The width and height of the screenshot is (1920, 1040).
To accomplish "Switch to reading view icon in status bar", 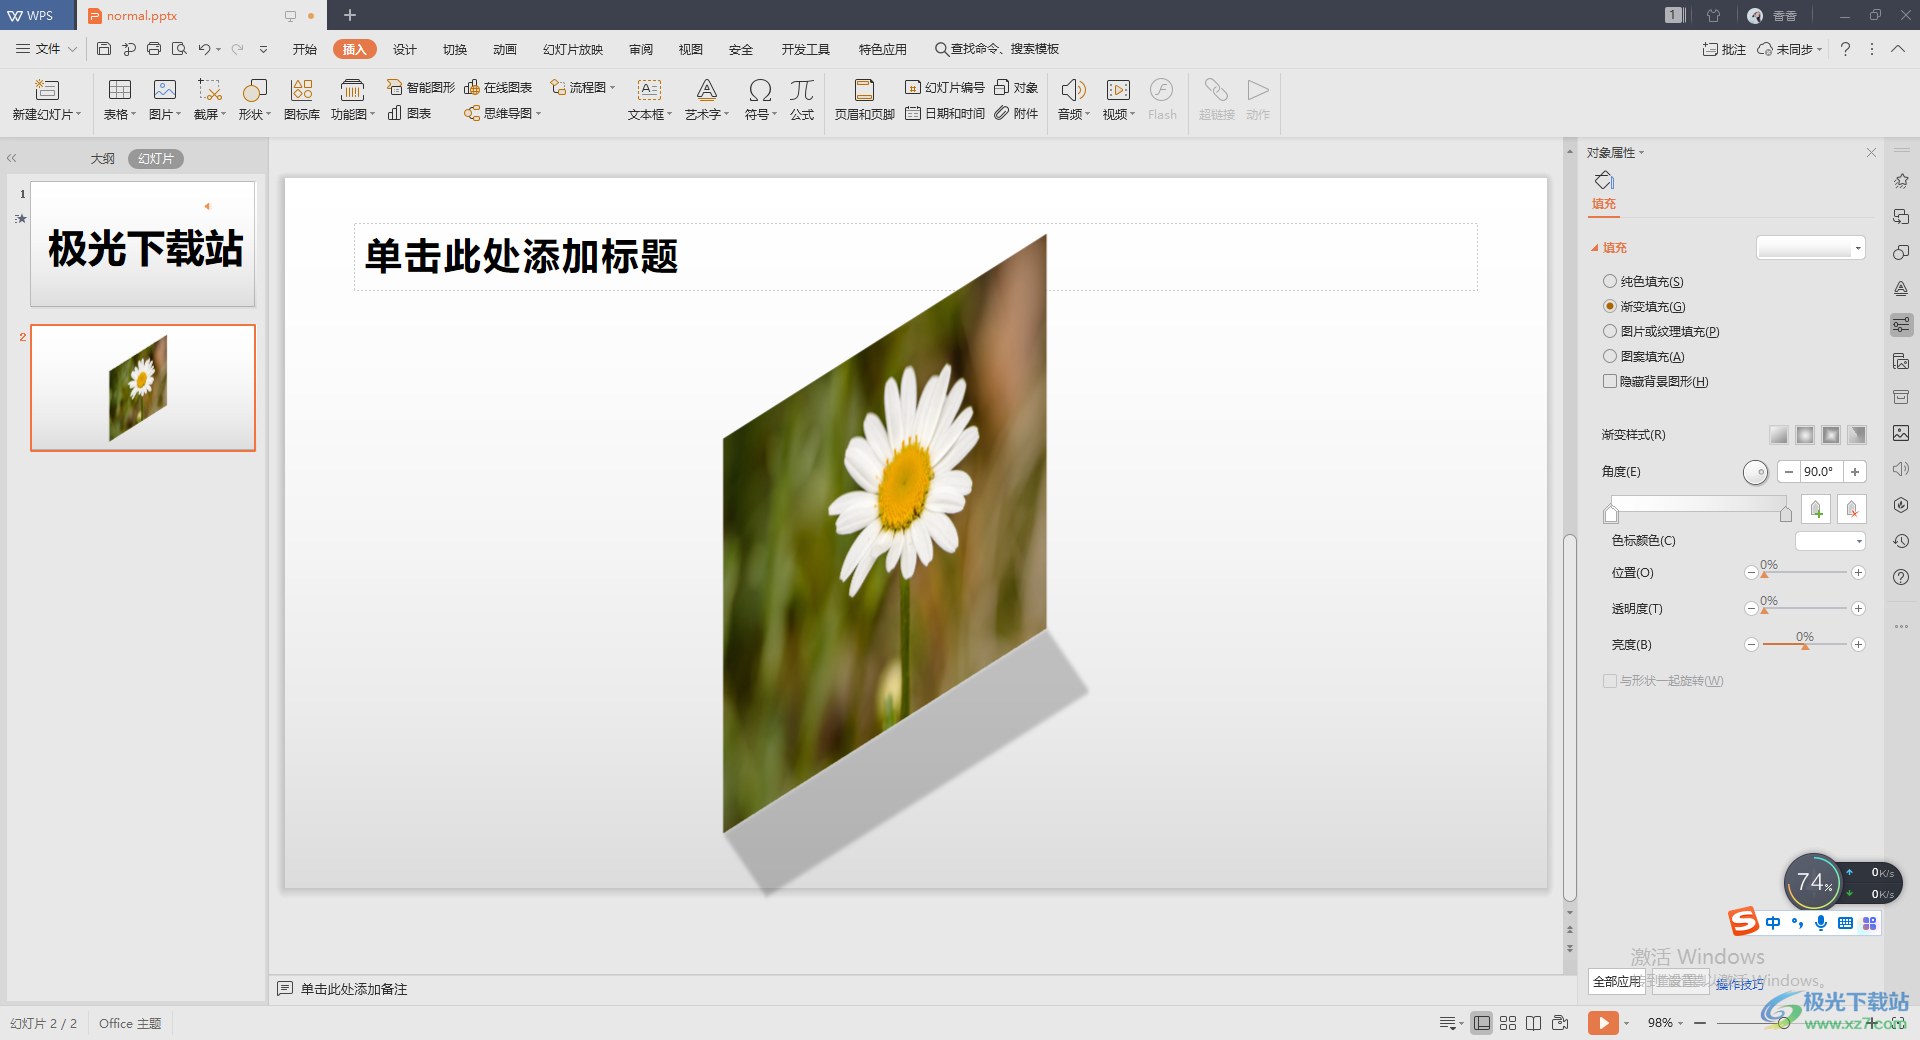I will (x=1534, y=1023).
